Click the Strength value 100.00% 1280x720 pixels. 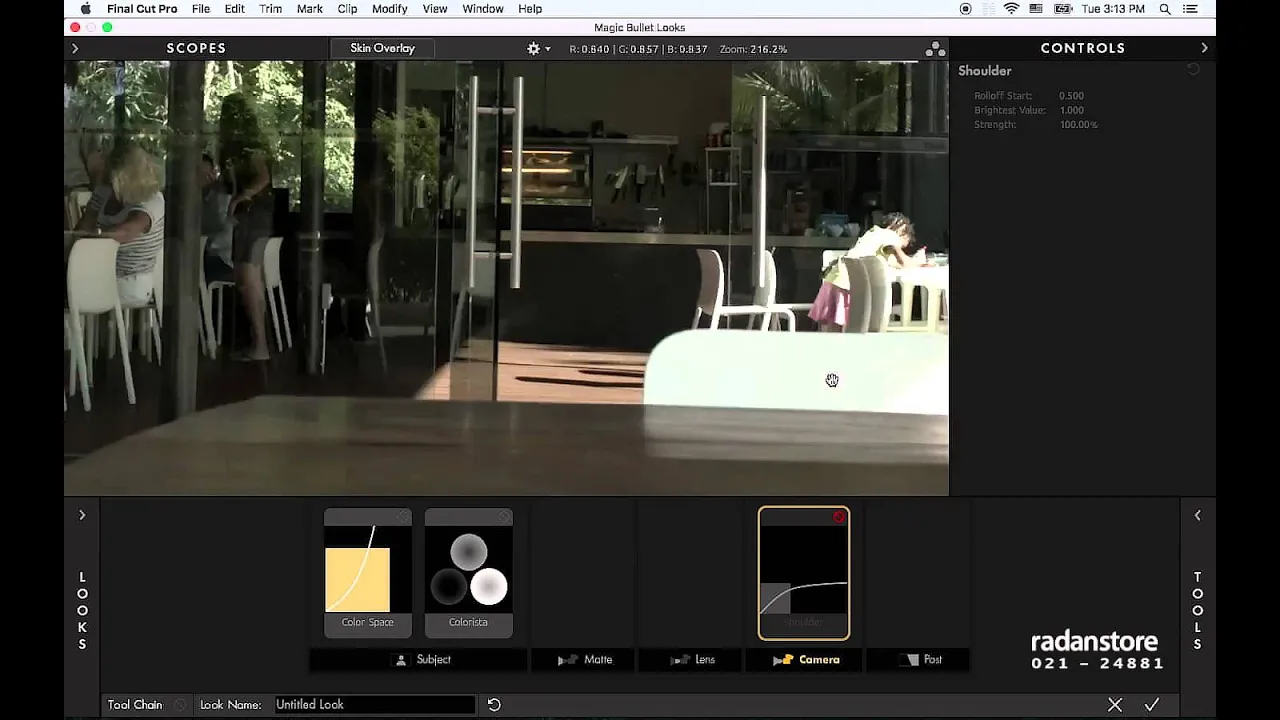click(x=1078, y=124)
